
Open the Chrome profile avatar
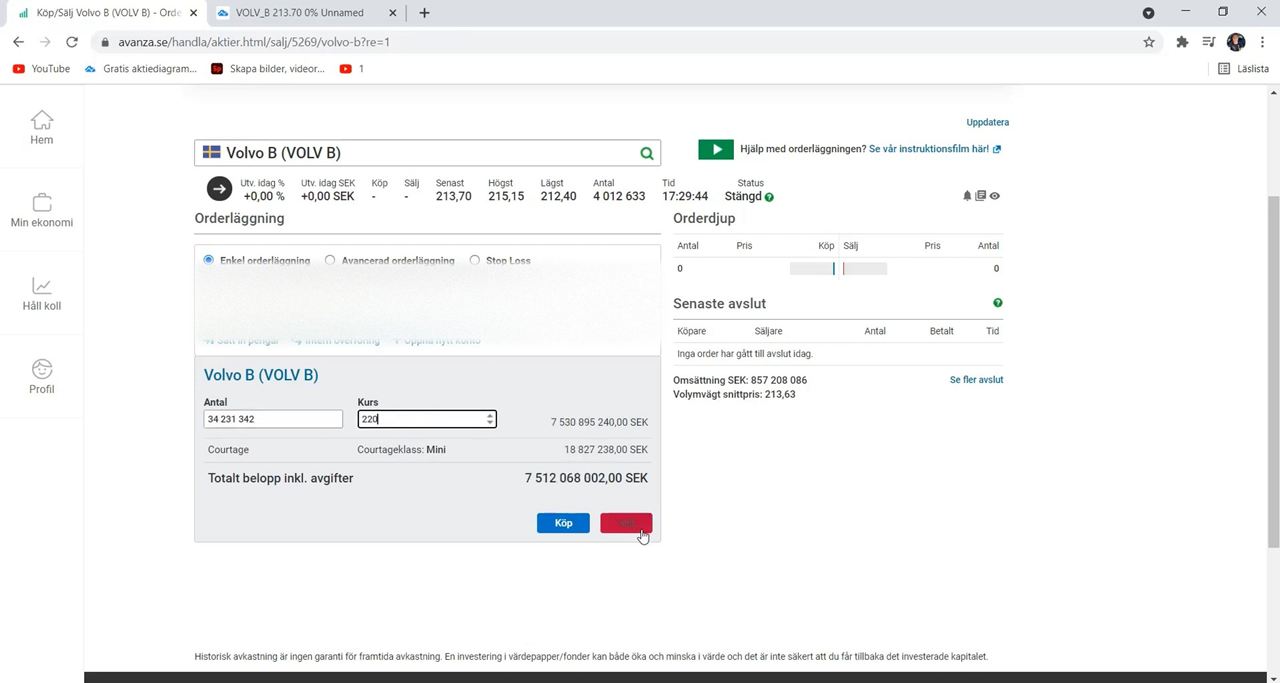(x=1236, y=42)
